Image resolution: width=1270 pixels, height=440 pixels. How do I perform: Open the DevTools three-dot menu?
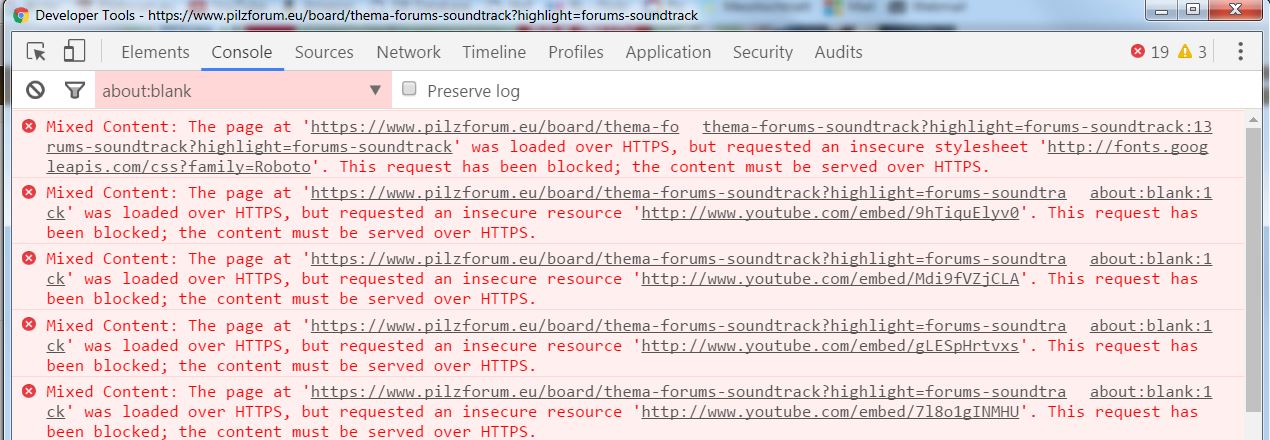pos(1240,52)
